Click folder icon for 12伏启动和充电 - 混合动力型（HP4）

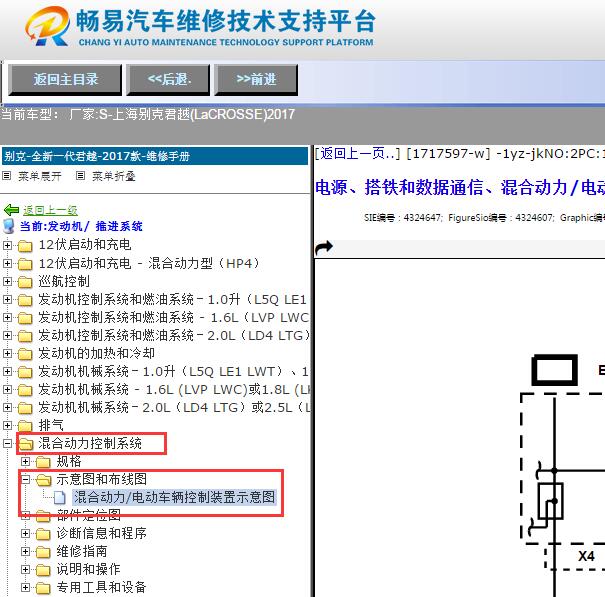click(x=25, y=264)
